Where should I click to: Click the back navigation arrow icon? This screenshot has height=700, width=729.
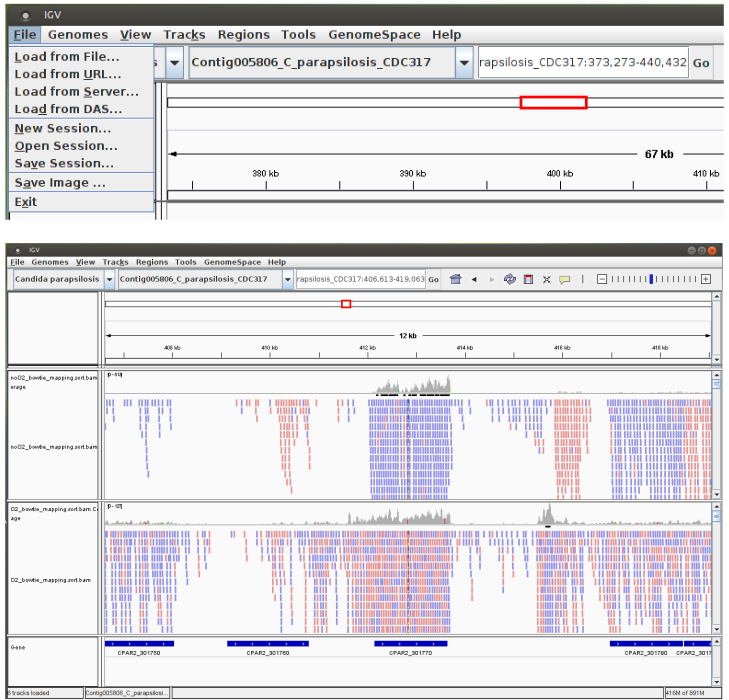point(474,279)
